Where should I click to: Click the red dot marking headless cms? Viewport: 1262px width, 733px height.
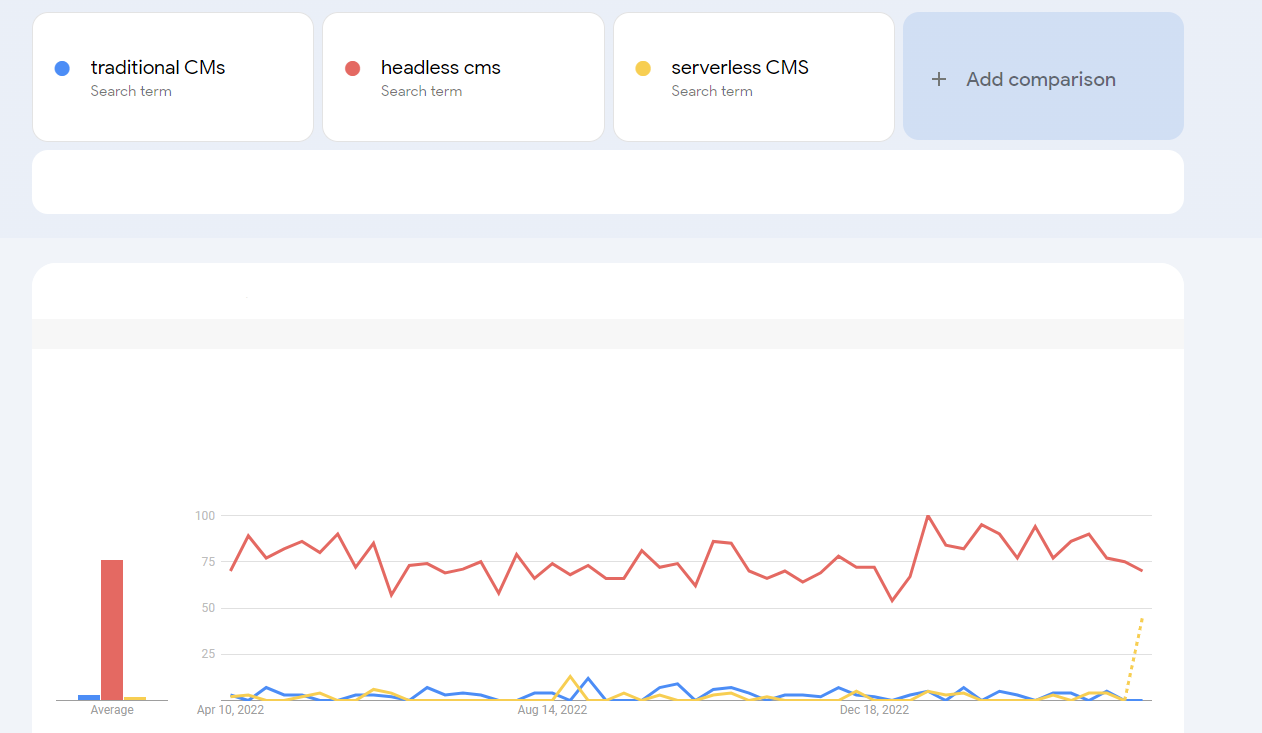coord(354,67)
